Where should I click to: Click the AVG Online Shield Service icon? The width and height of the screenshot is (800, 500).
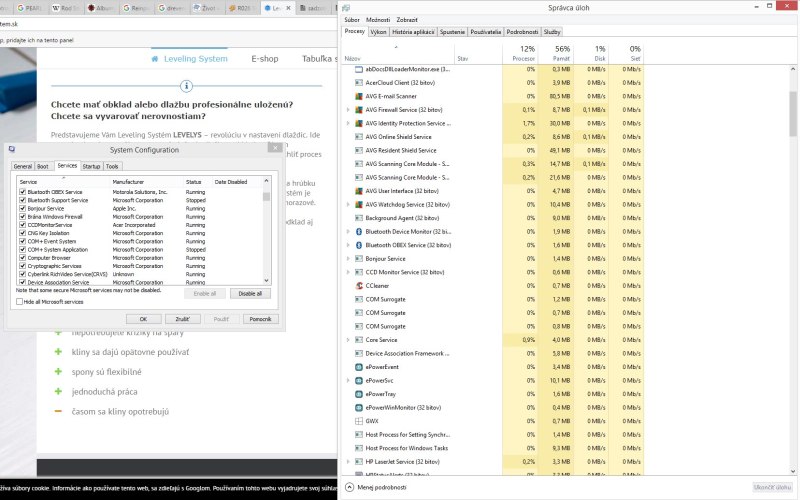tap(359, 137)
